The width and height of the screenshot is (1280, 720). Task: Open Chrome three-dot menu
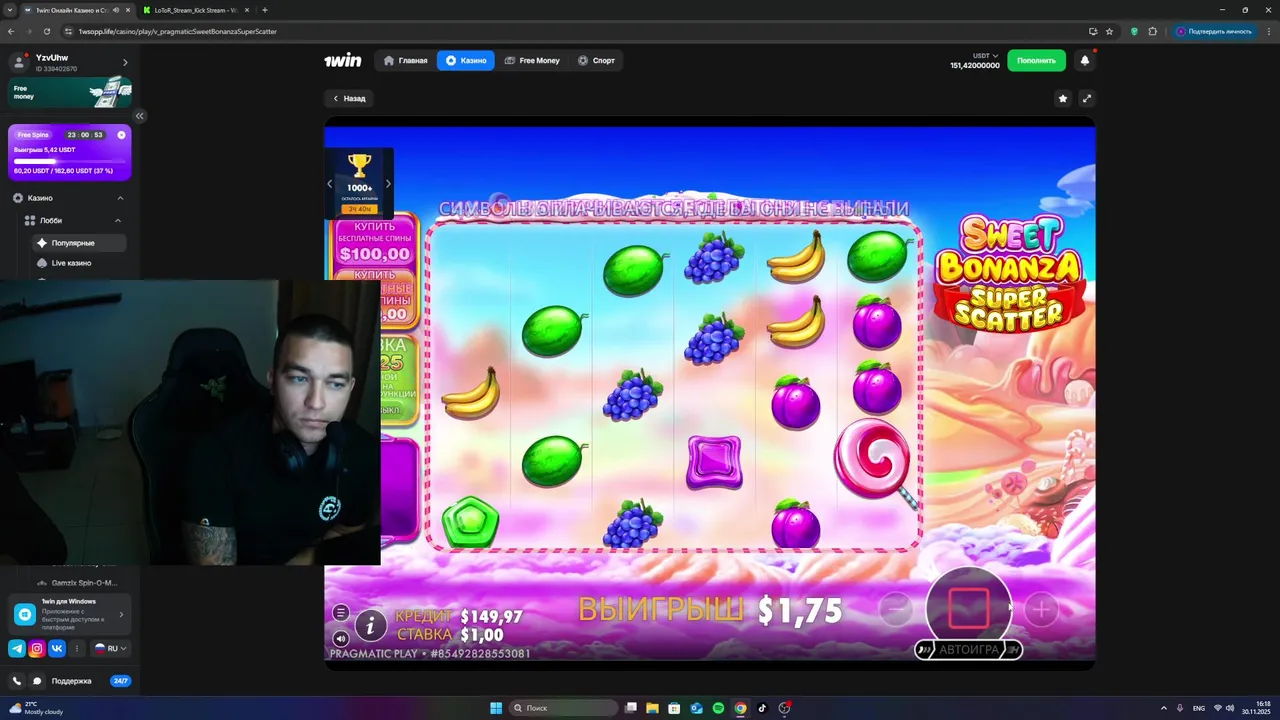tap(1268, 31)
